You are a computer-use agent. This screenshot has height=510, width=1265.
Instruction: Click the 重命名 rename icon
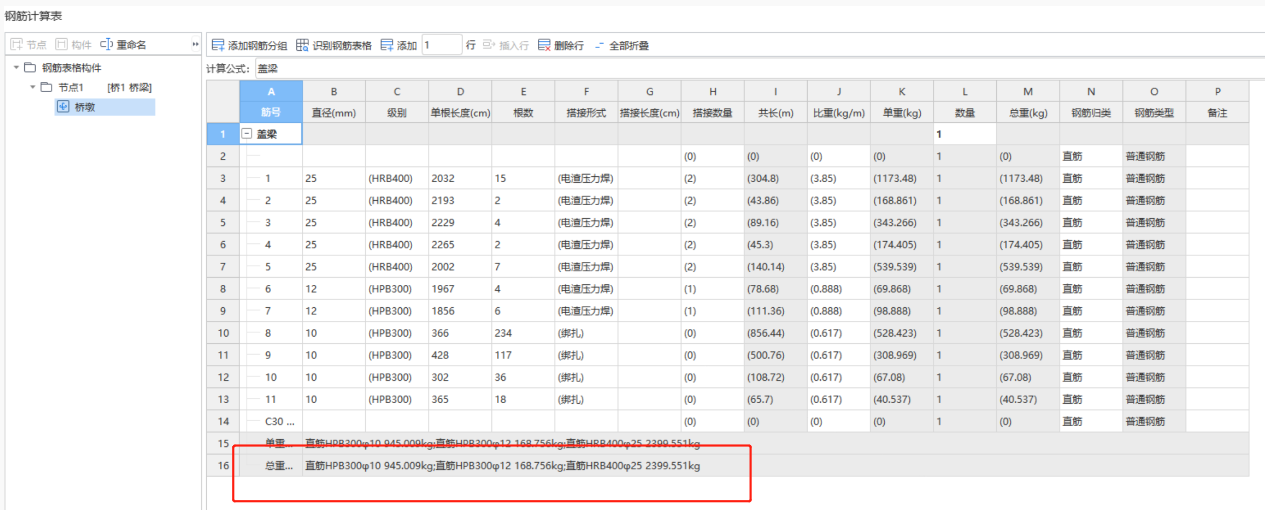[106, 45]
